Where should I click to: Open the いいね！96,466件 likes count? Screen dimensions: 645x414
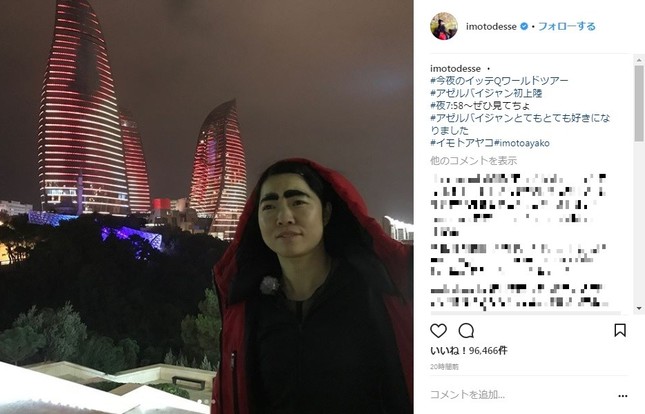pos(469,351)
